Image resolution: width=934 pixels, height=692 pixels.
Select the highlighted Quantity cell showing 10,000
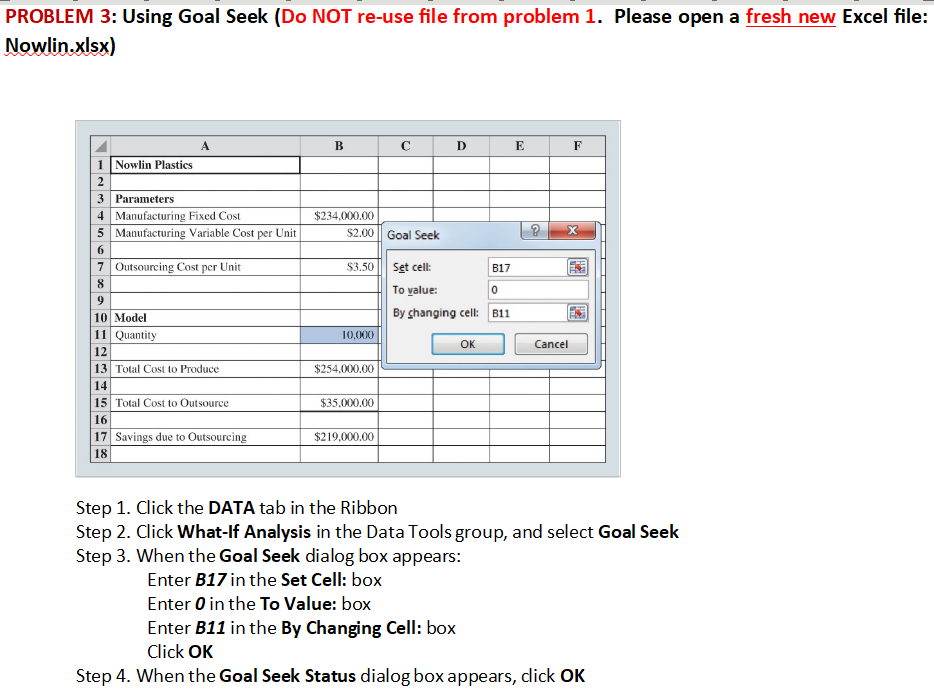339,335
